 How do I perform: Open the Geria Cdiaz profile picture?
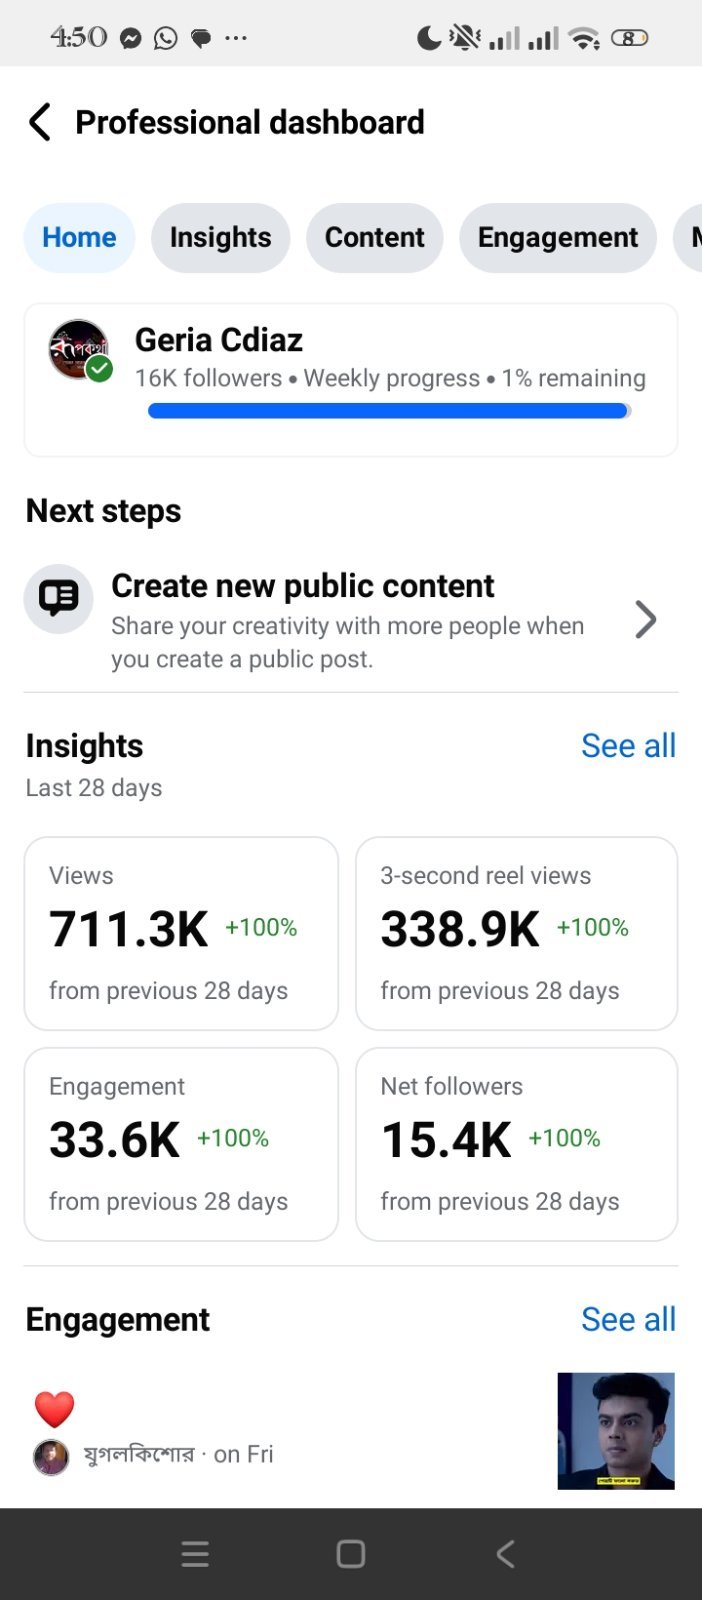(79, 350)
